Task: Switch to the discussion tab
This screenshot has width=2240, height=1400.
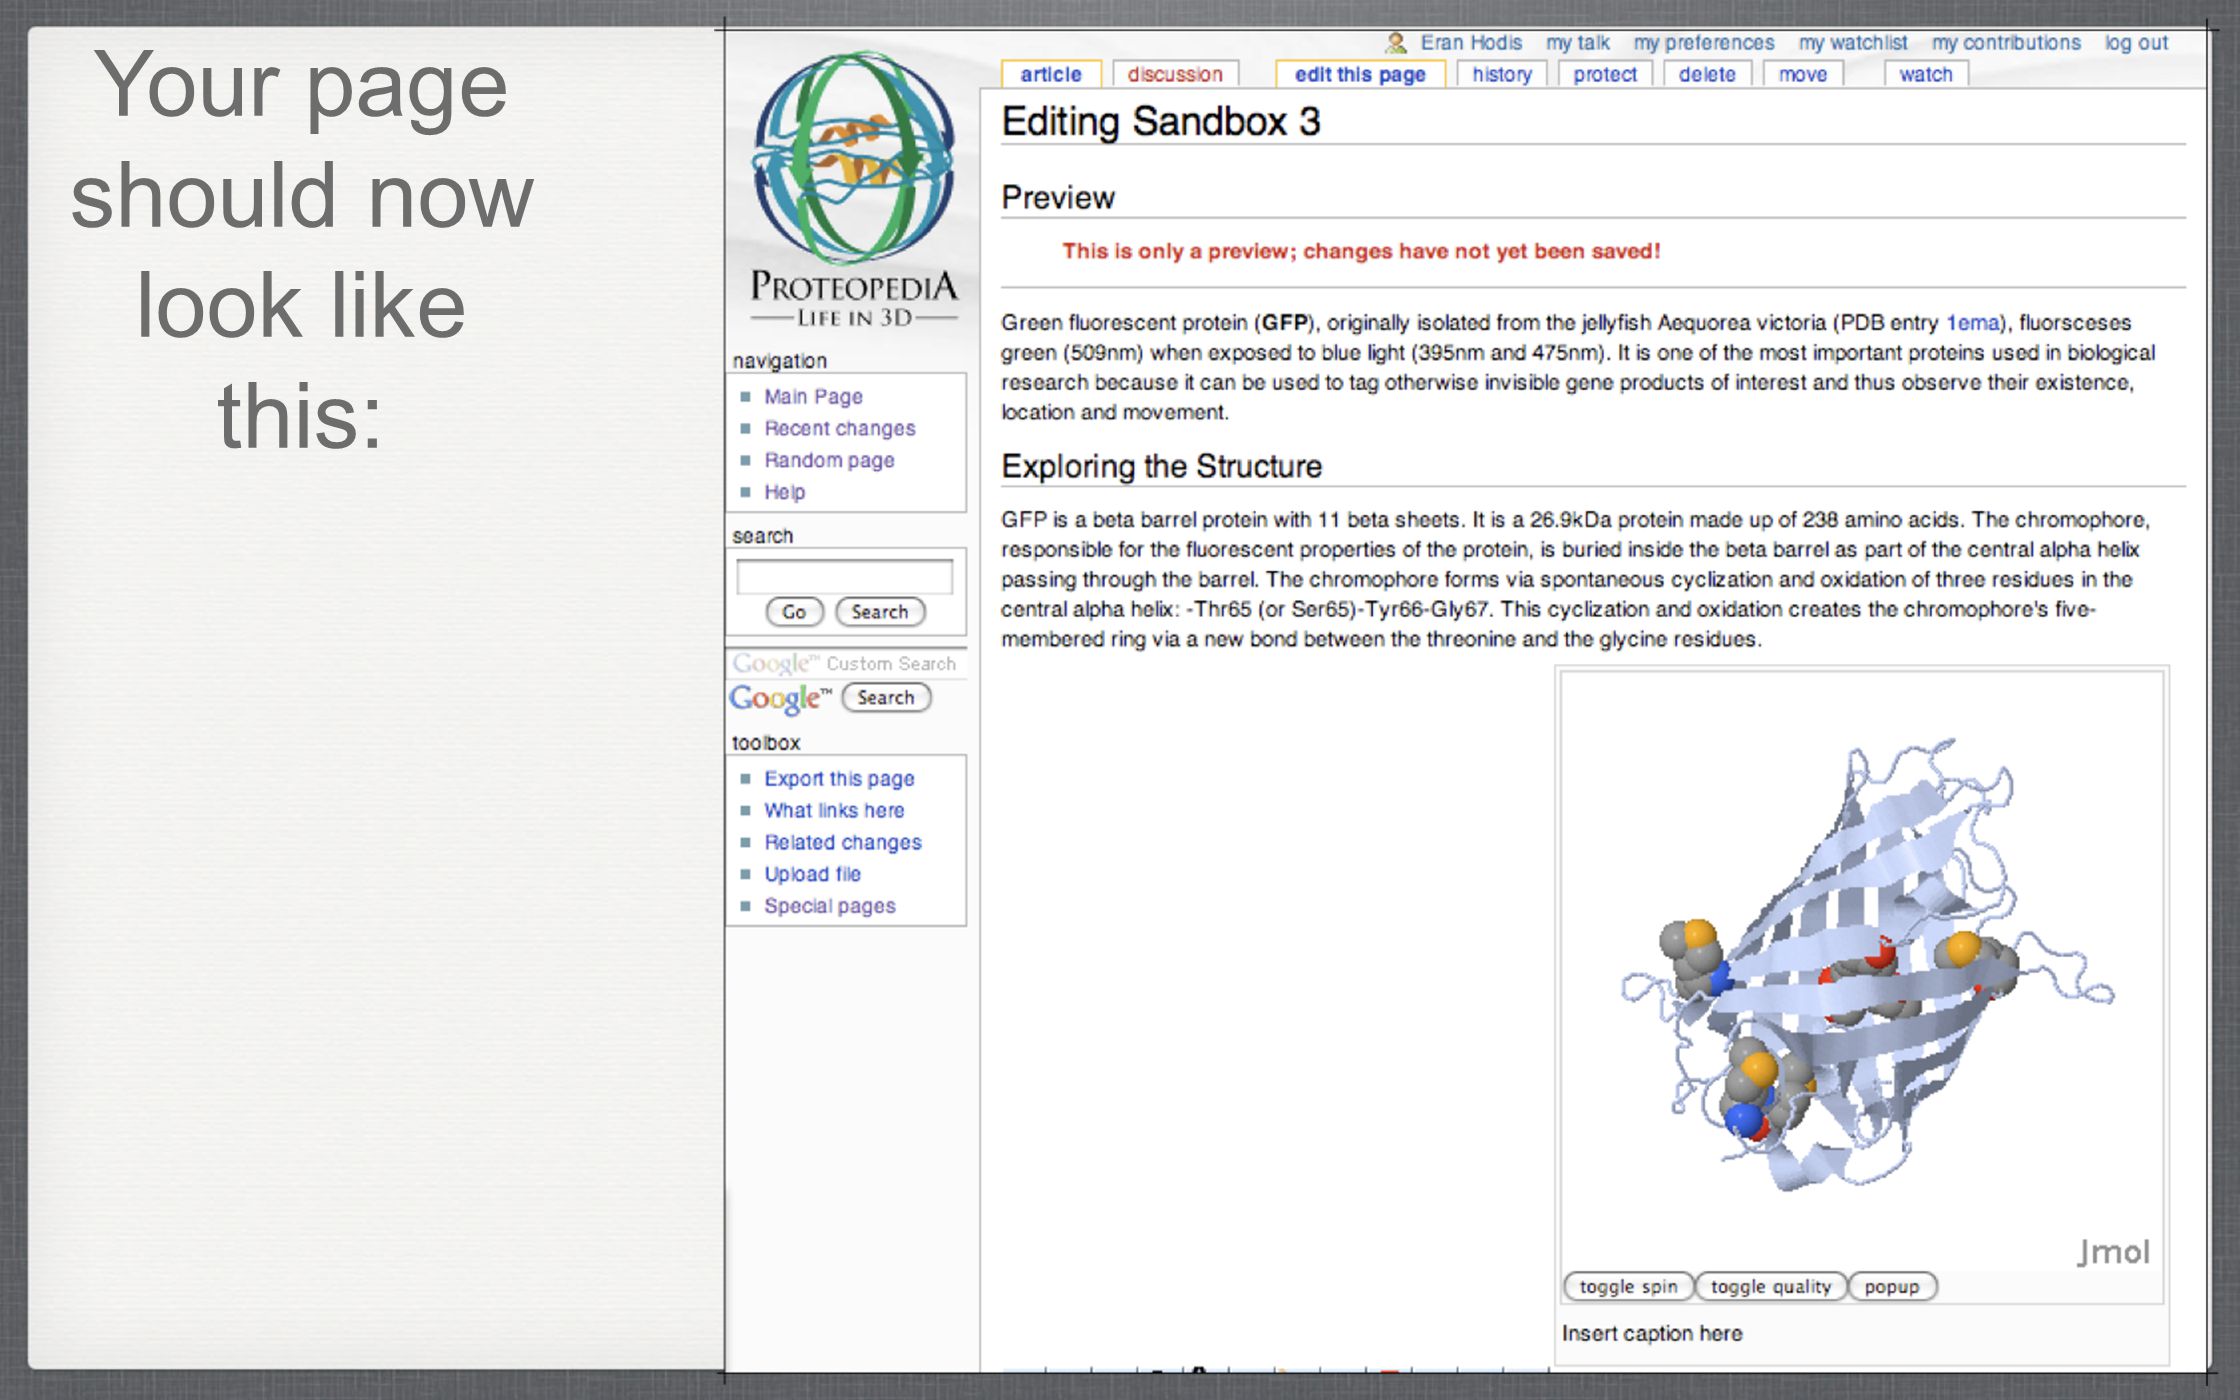Action: [x=1175, y=74]
